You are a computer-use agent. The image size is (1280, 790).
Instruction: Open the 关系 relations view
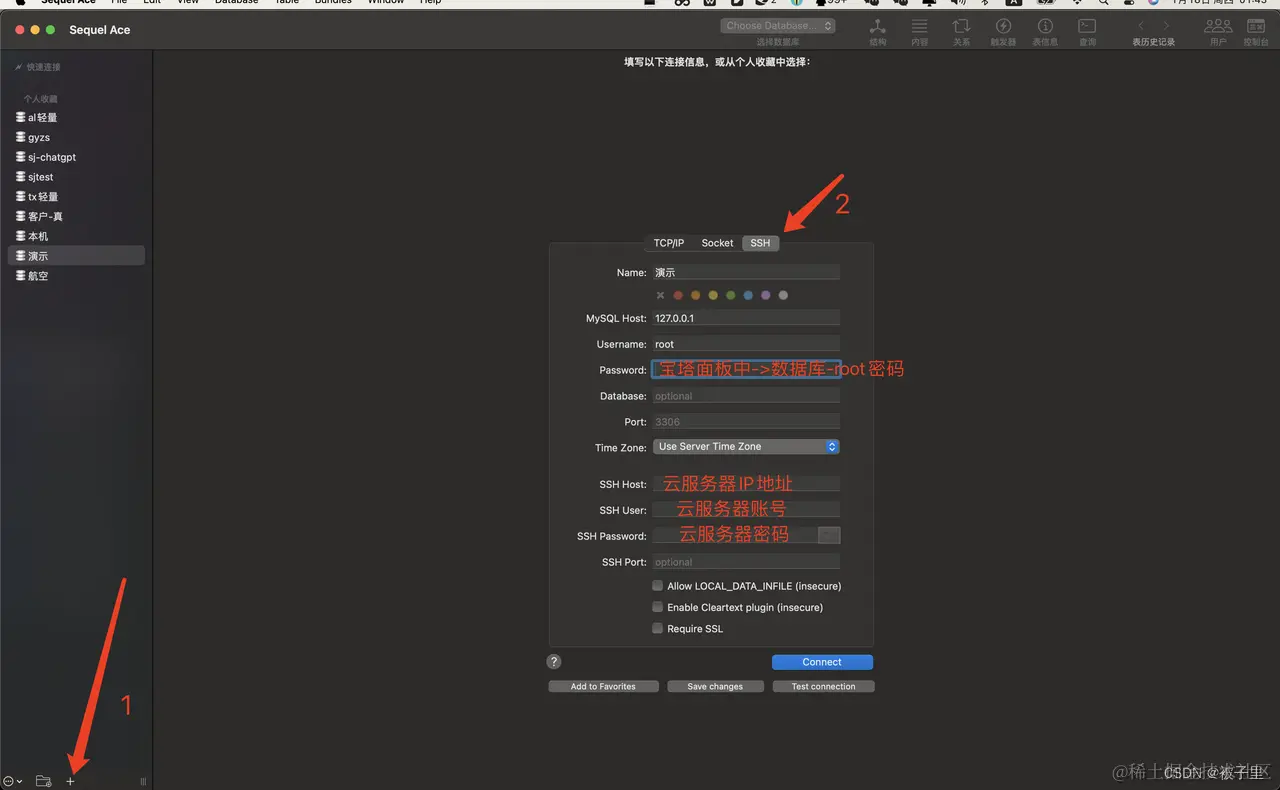961,31
